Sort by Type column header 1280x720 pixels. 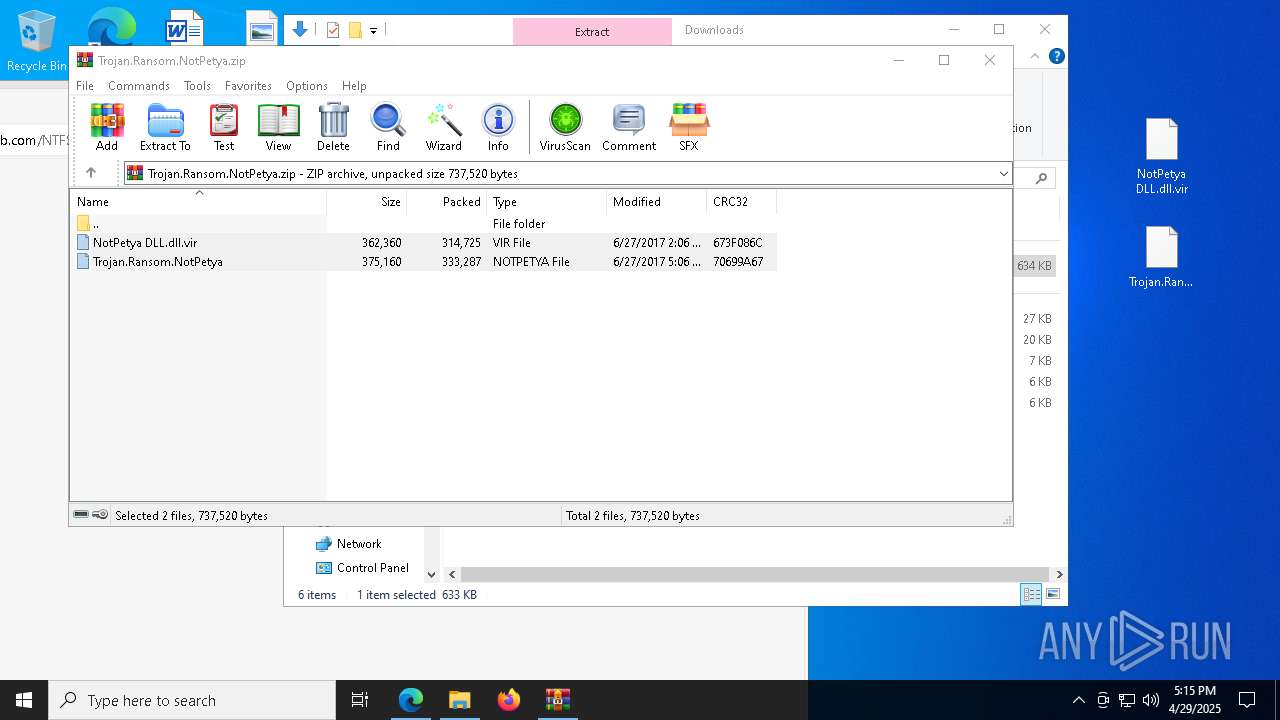point(547,202)
